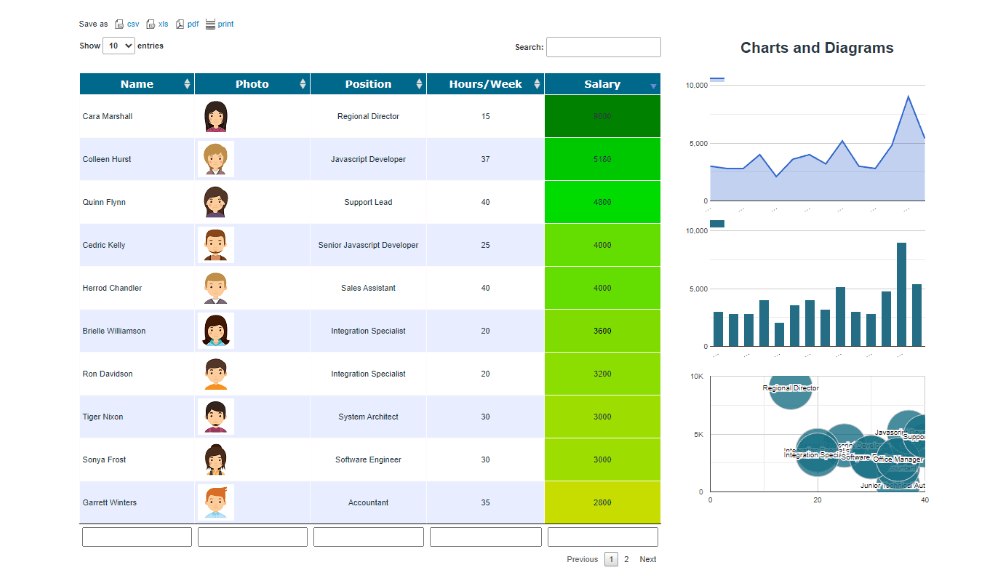1003x580 pixels.
Task: Click the Previous pagination link
Action: (x=582, y=560)
